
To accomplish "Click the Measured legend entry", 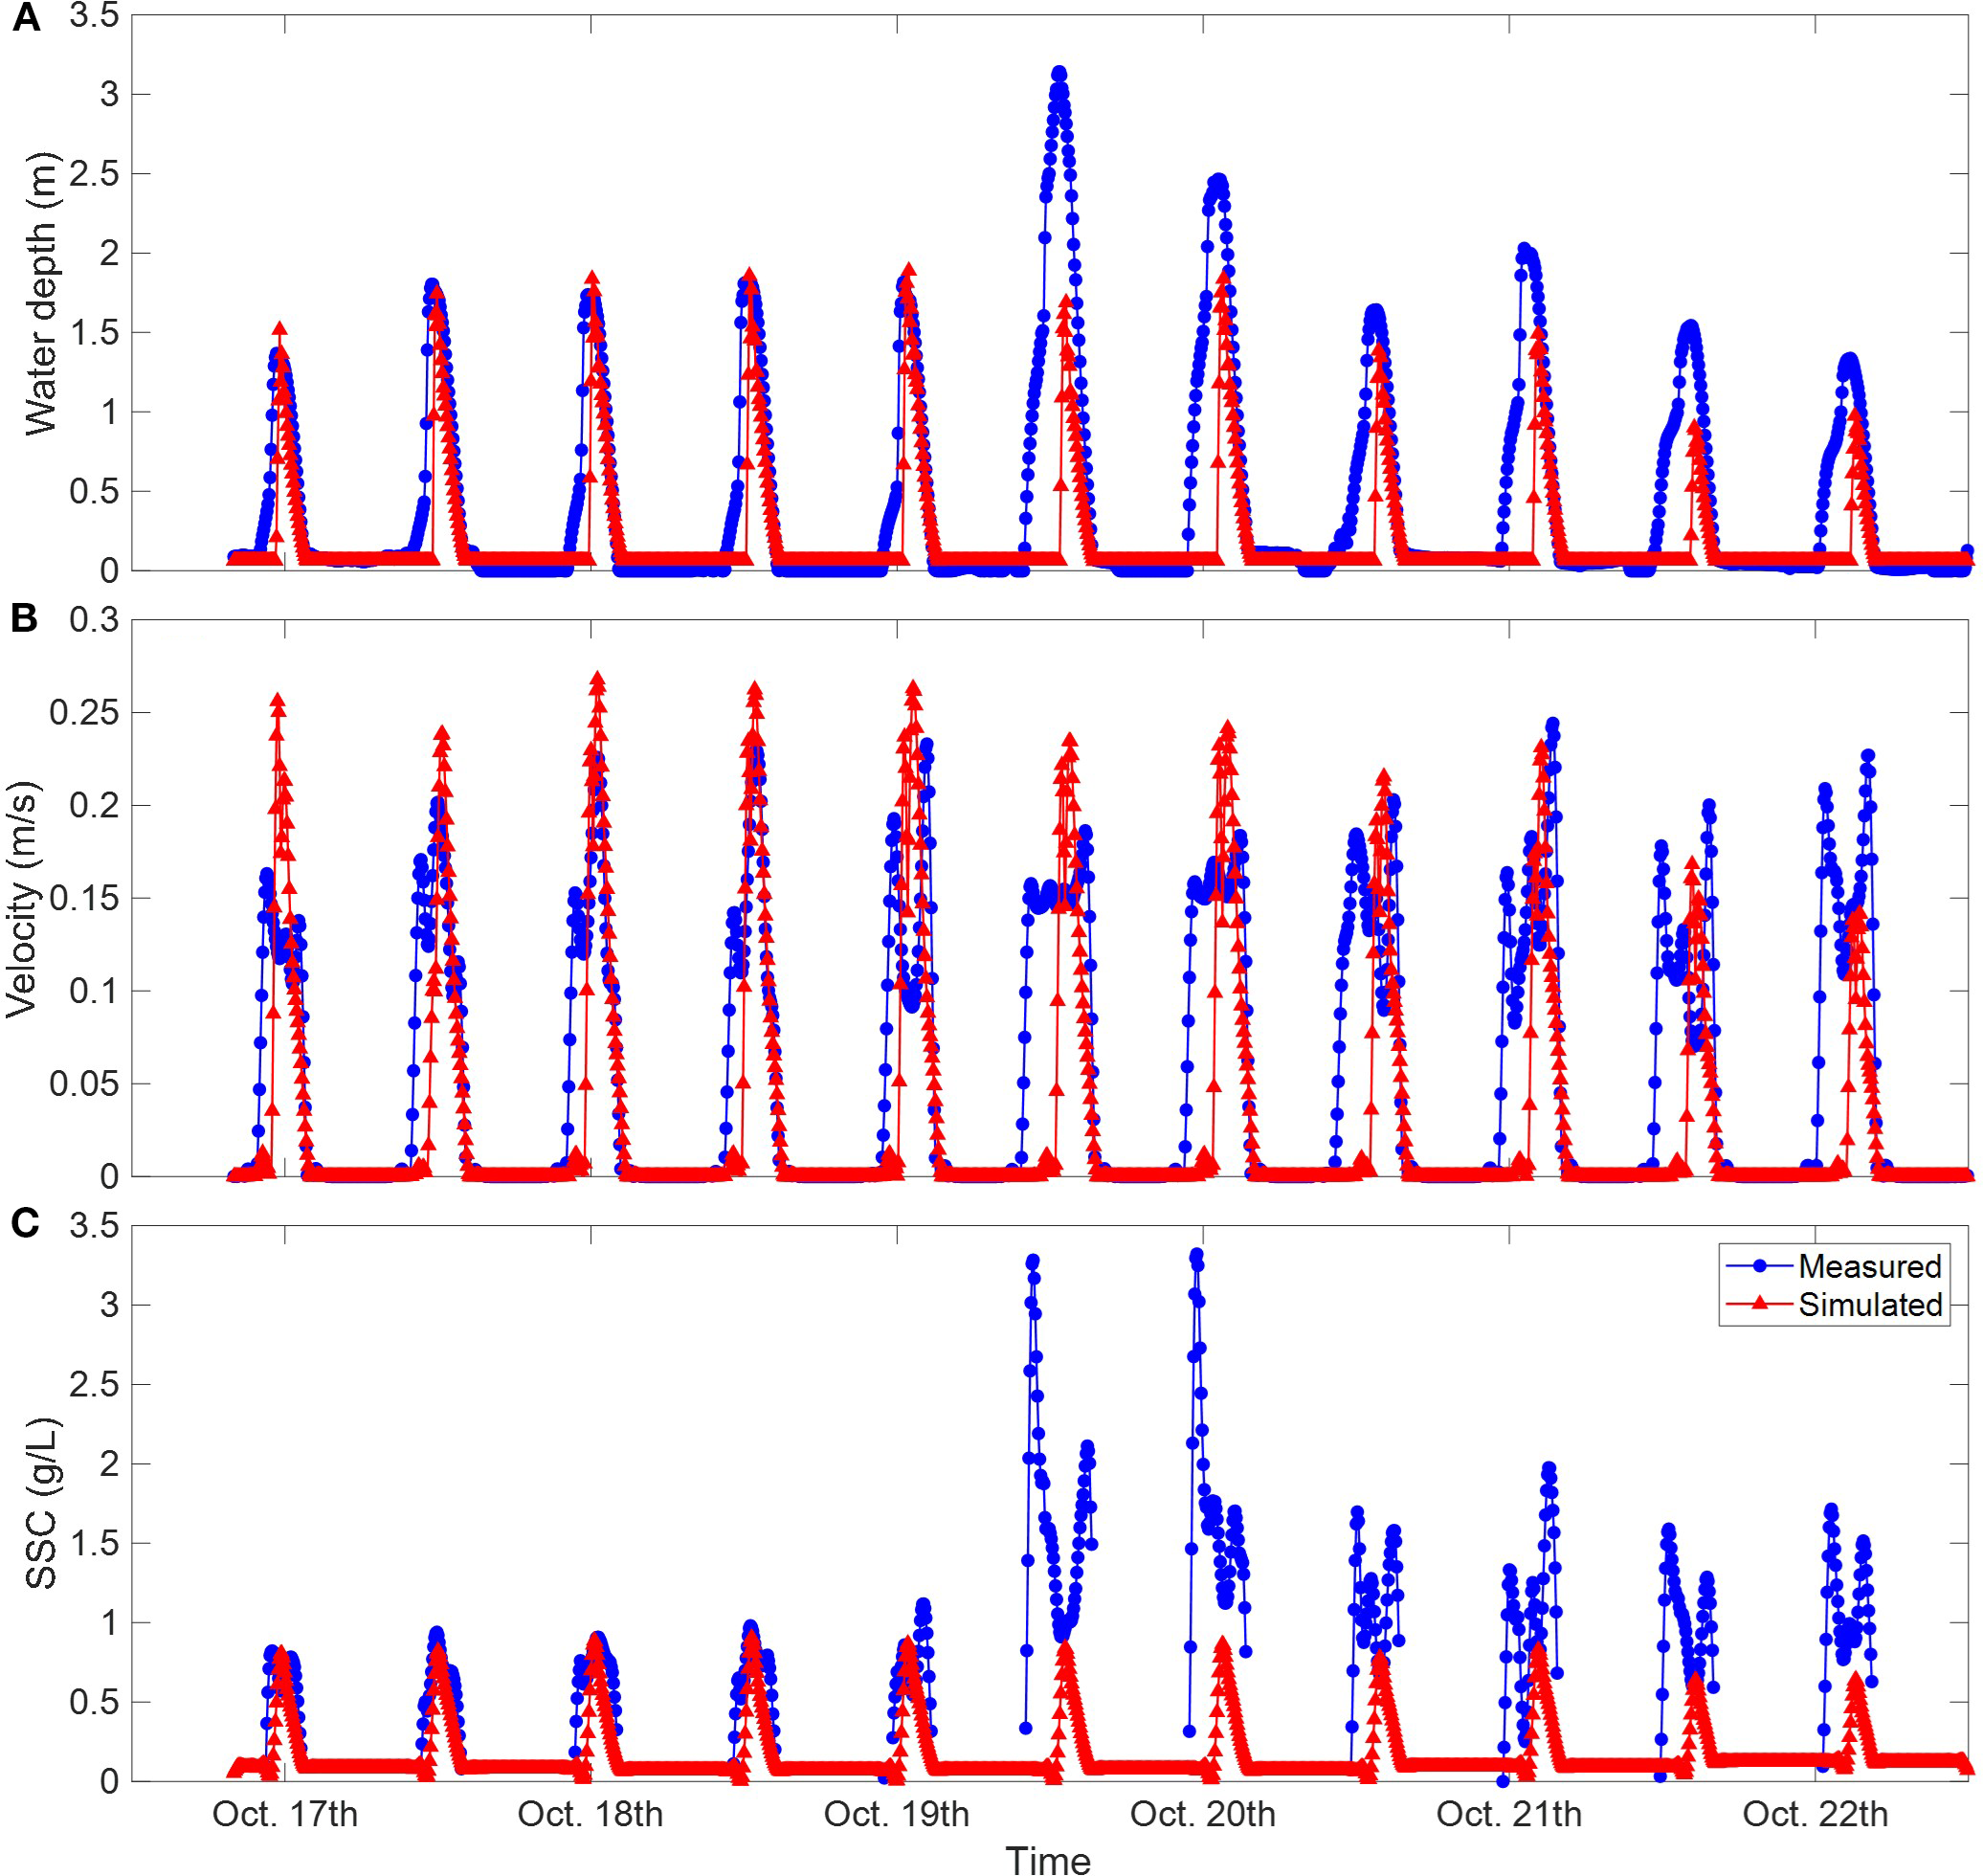I will (x=1868, y=1266).
